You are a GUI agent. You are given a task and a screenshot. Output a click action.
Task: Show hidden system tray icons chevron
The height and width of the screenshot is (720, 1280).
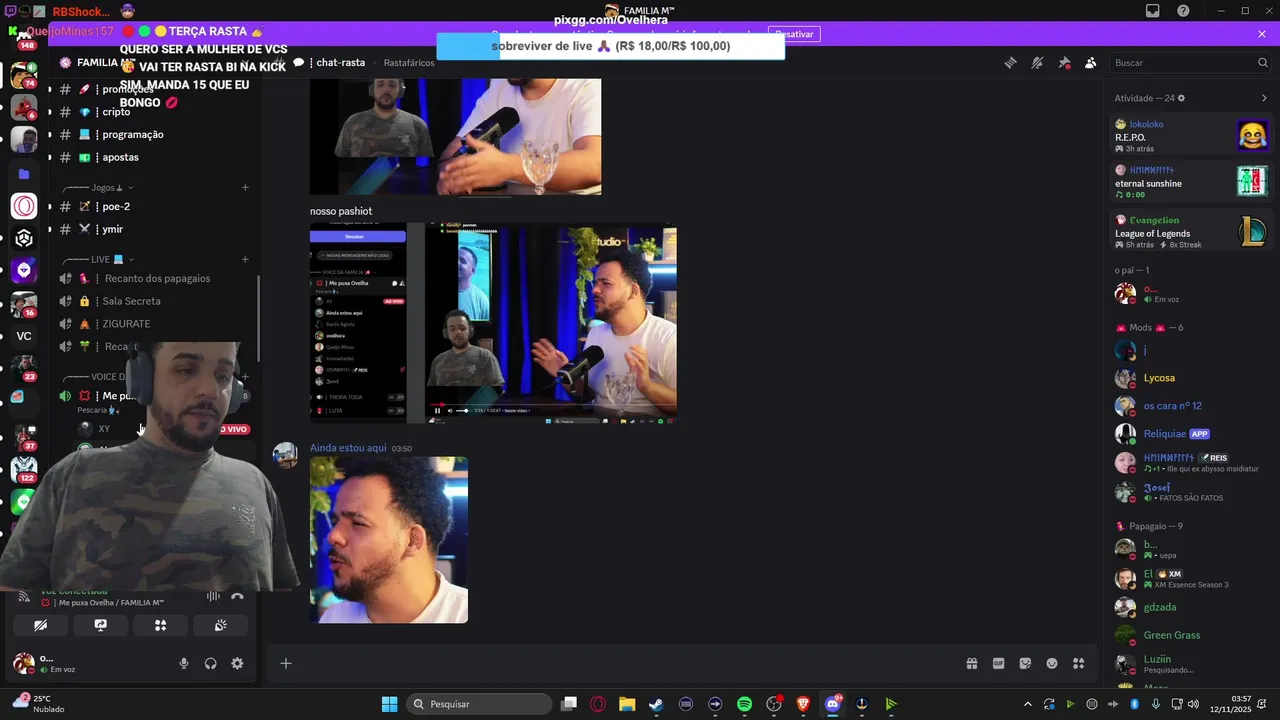(1027, 704)
